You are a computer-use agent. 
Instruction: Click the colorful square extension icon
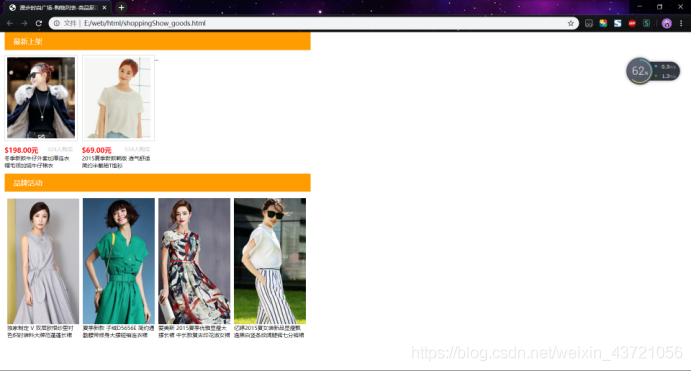pos(603,23)
